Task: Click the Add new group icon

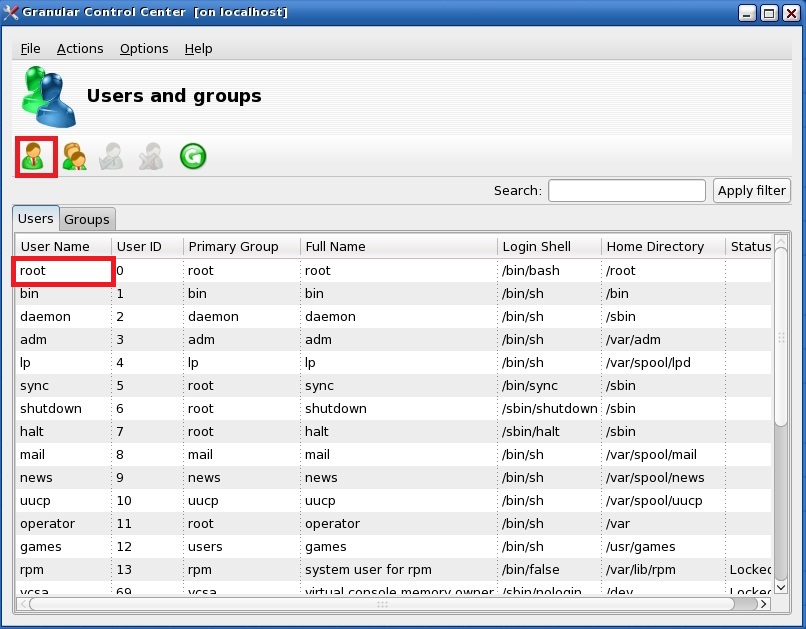Action: [x=74, y=156]
